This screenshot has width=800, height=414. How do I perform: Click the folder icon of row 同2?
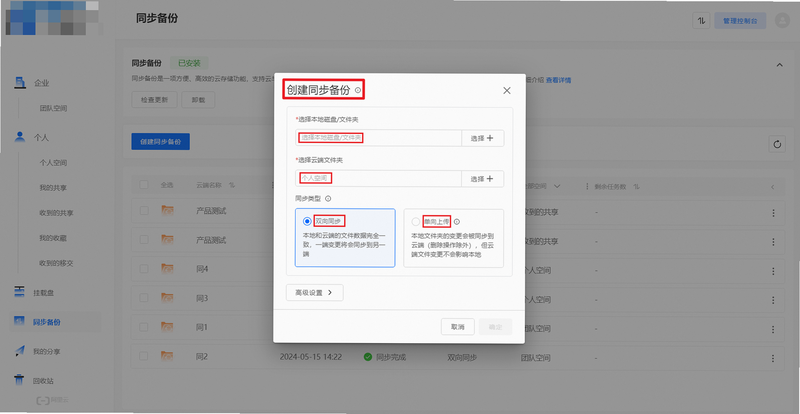click(167, 356)
